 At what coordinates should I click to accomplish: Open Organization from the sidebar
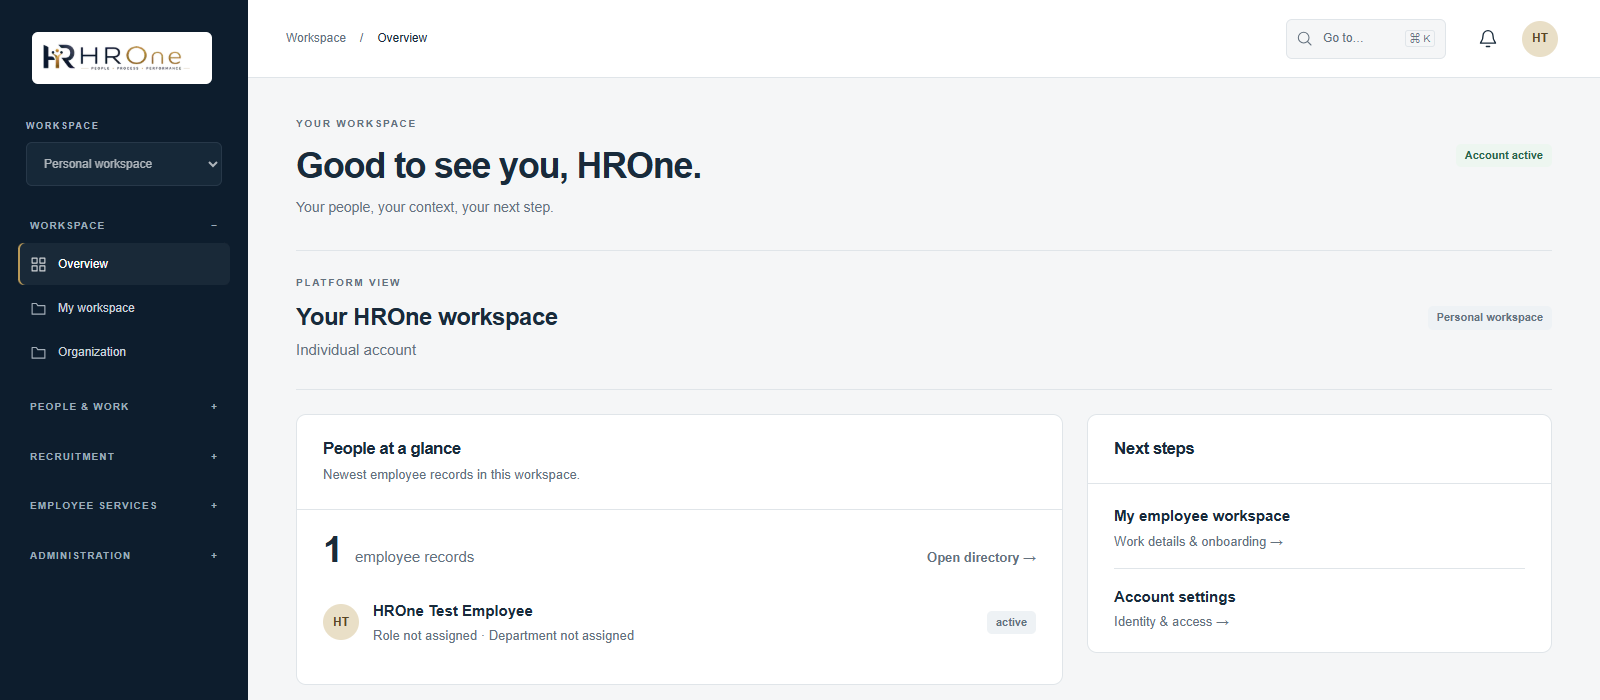(124, 352)
